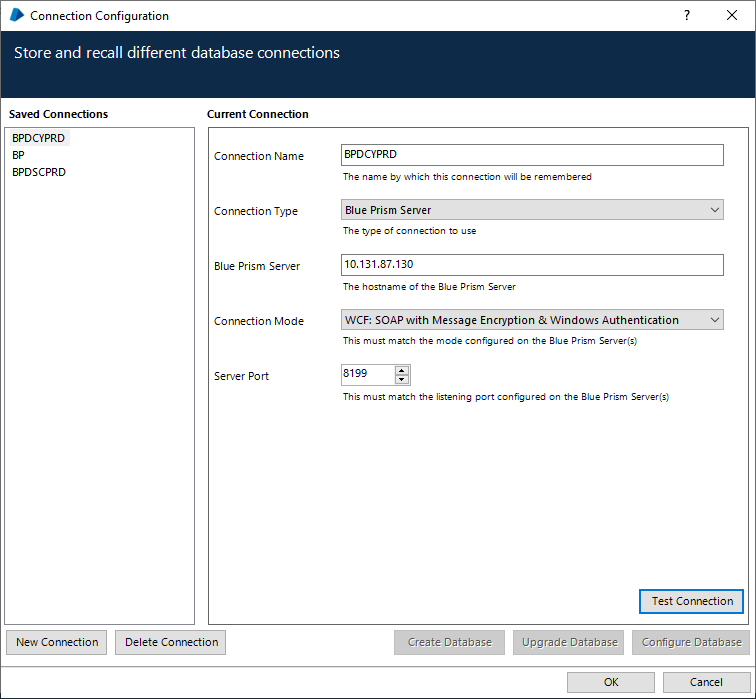Click the Create Database button
The height and width of the screenshot is (699, 756).
click(x=450, y=642)
